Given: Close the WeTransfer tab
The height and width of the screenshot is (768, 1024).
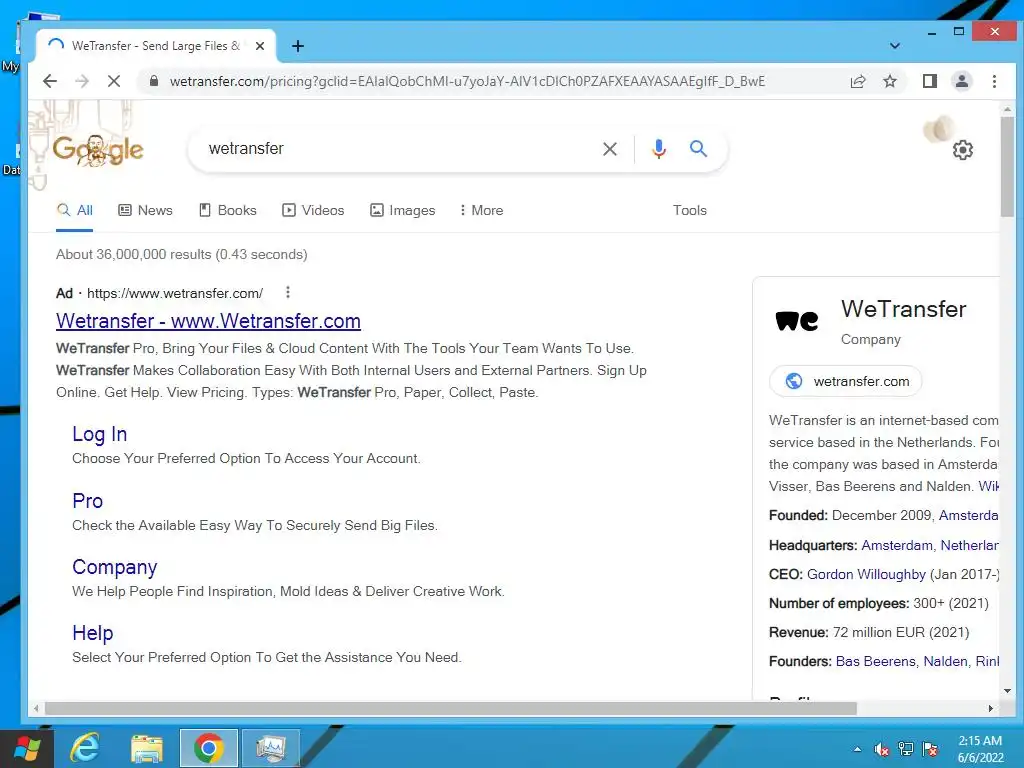Looking at the screenshot, I should pos(260,46).
